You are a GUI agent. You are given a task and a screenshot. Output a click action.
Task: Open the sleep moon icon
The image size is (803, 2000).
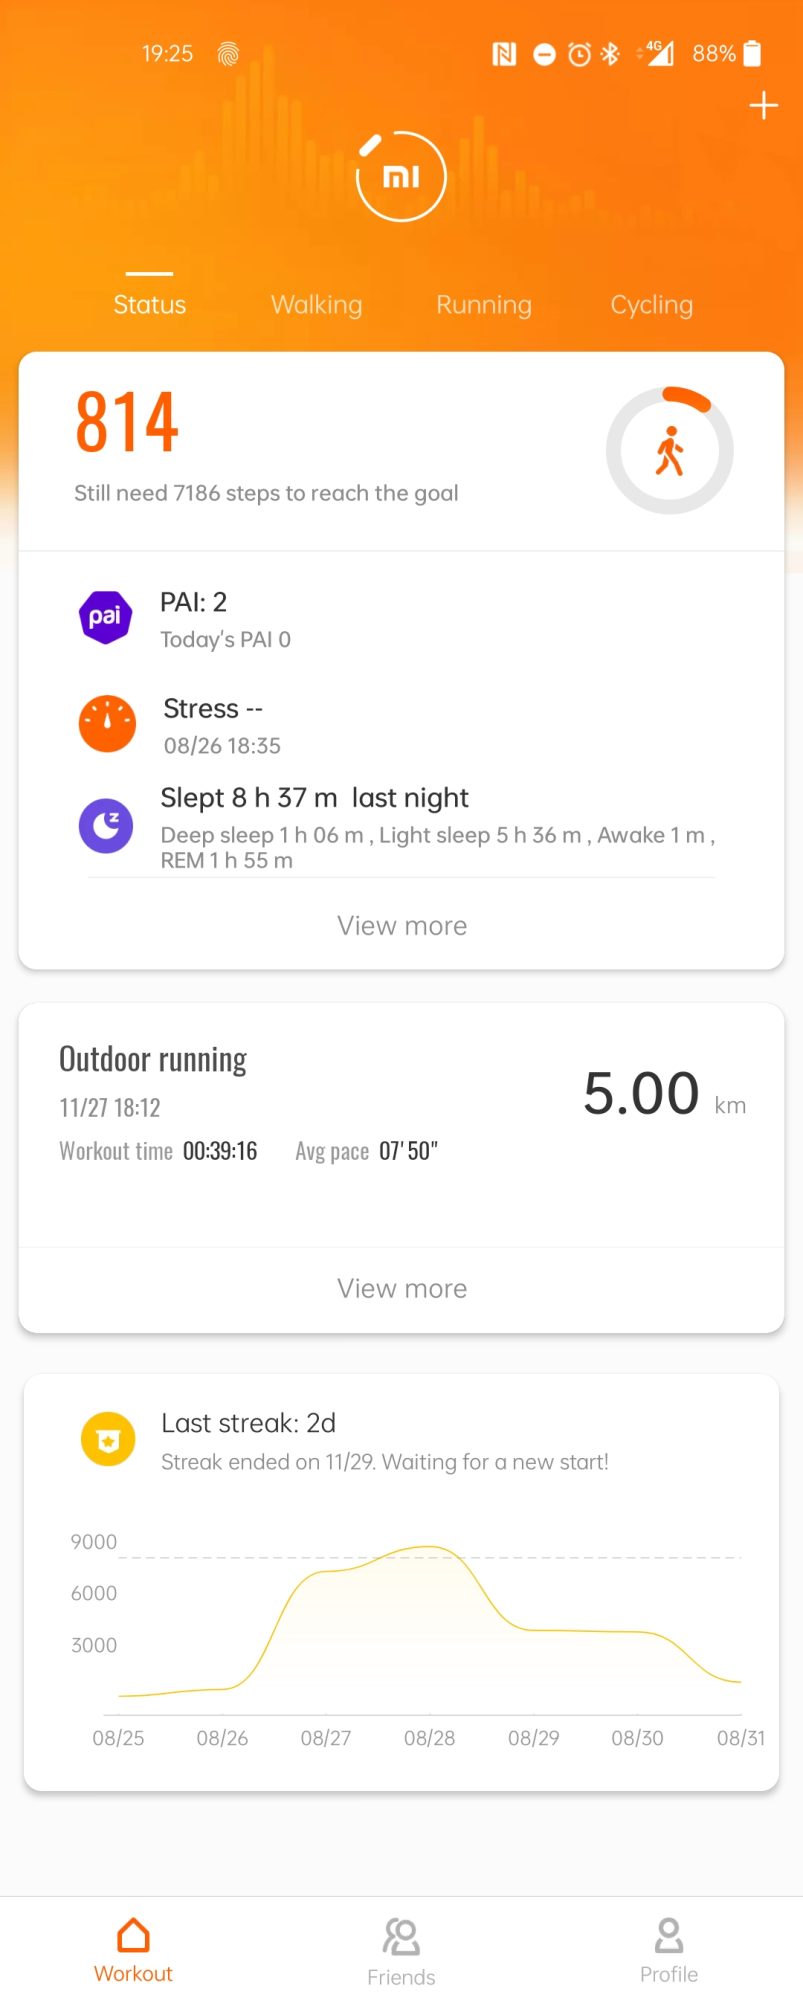click(106, 825)
